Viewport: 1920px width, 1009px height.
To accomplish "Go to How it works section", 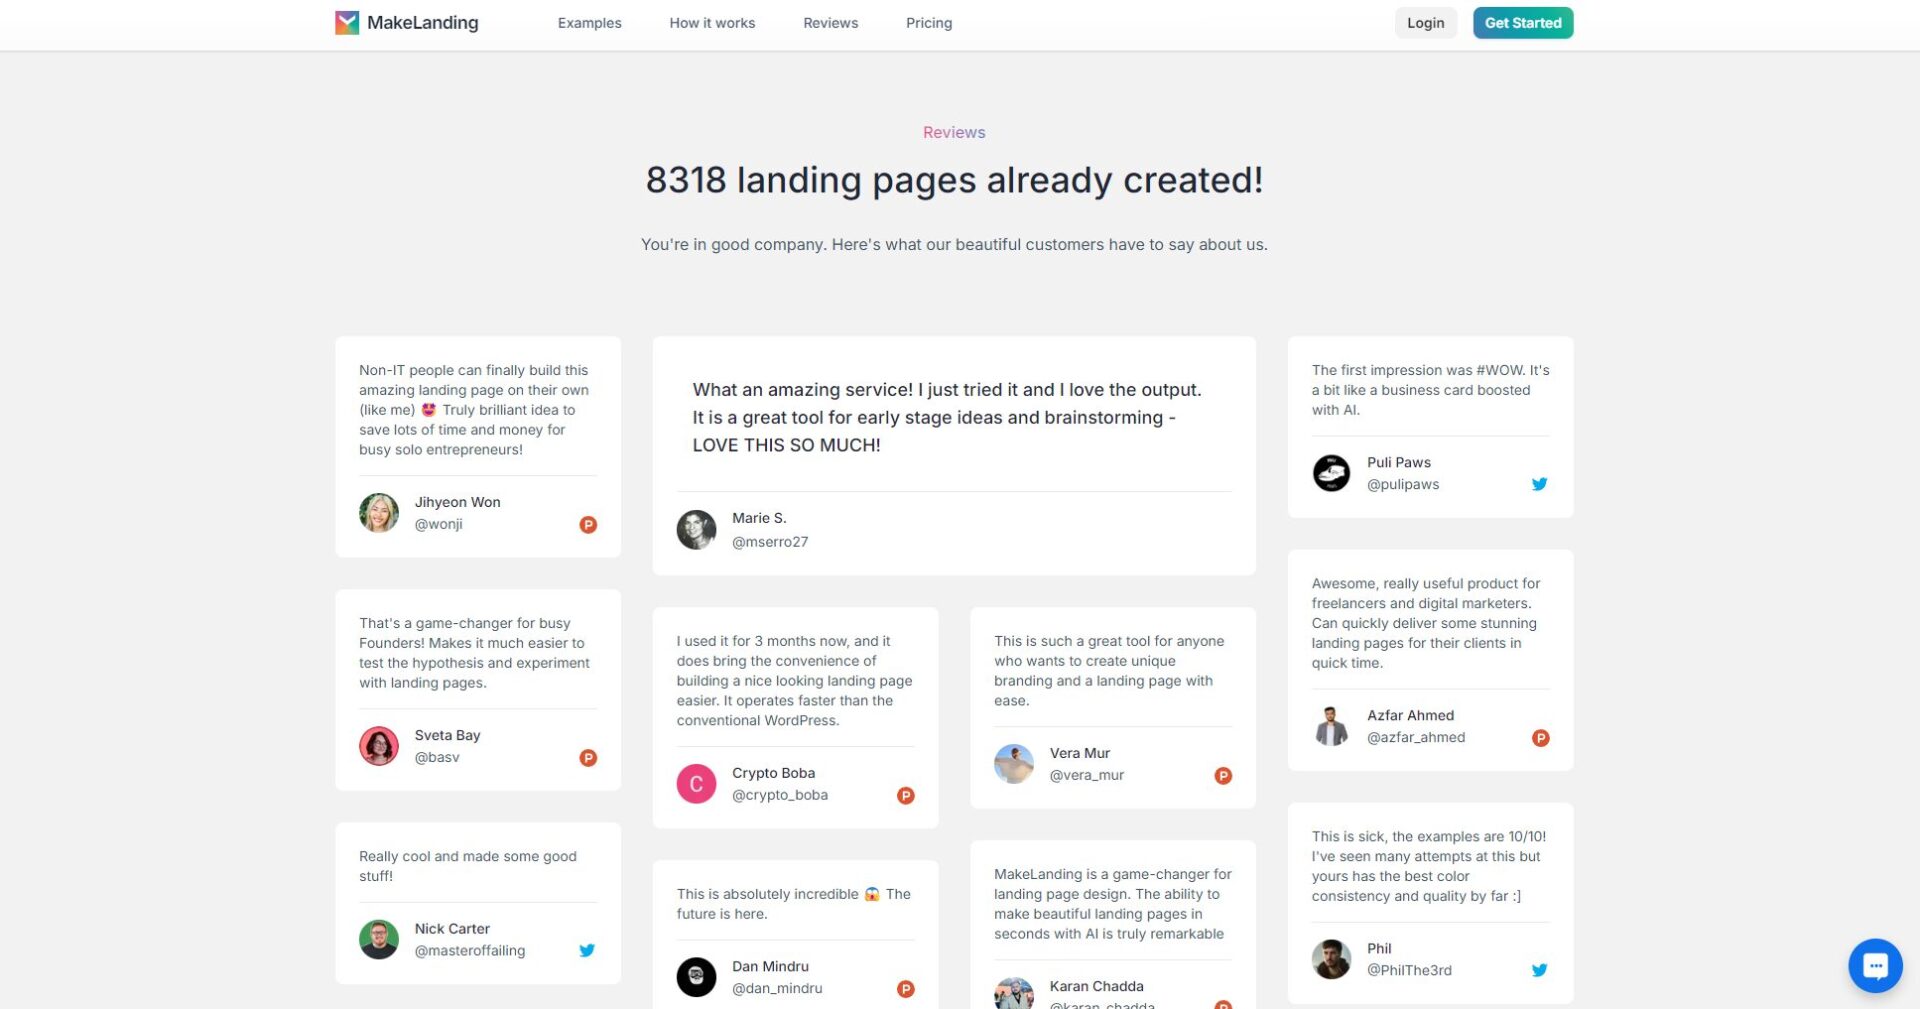I will tap(712, 23).
